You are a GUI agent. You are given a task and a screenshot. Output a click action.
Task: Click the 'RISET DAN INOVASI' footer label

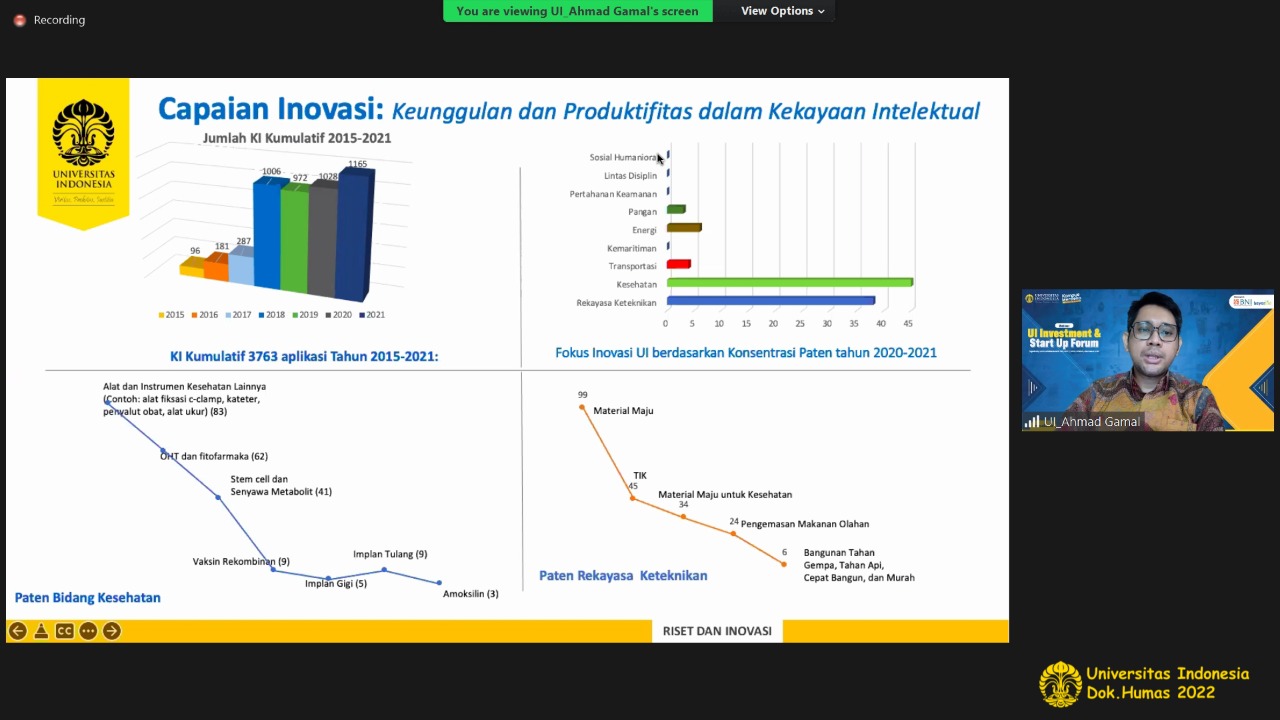pos(717,631)
